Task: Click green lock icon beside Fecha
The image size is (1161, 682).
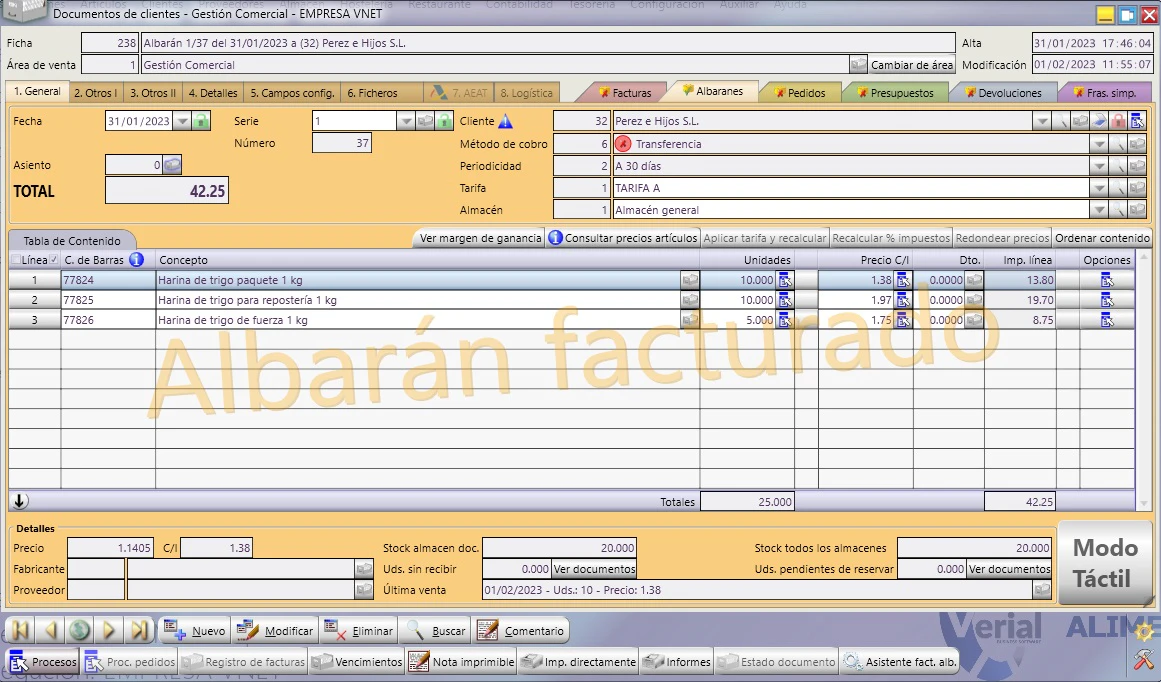Action: 201,121
